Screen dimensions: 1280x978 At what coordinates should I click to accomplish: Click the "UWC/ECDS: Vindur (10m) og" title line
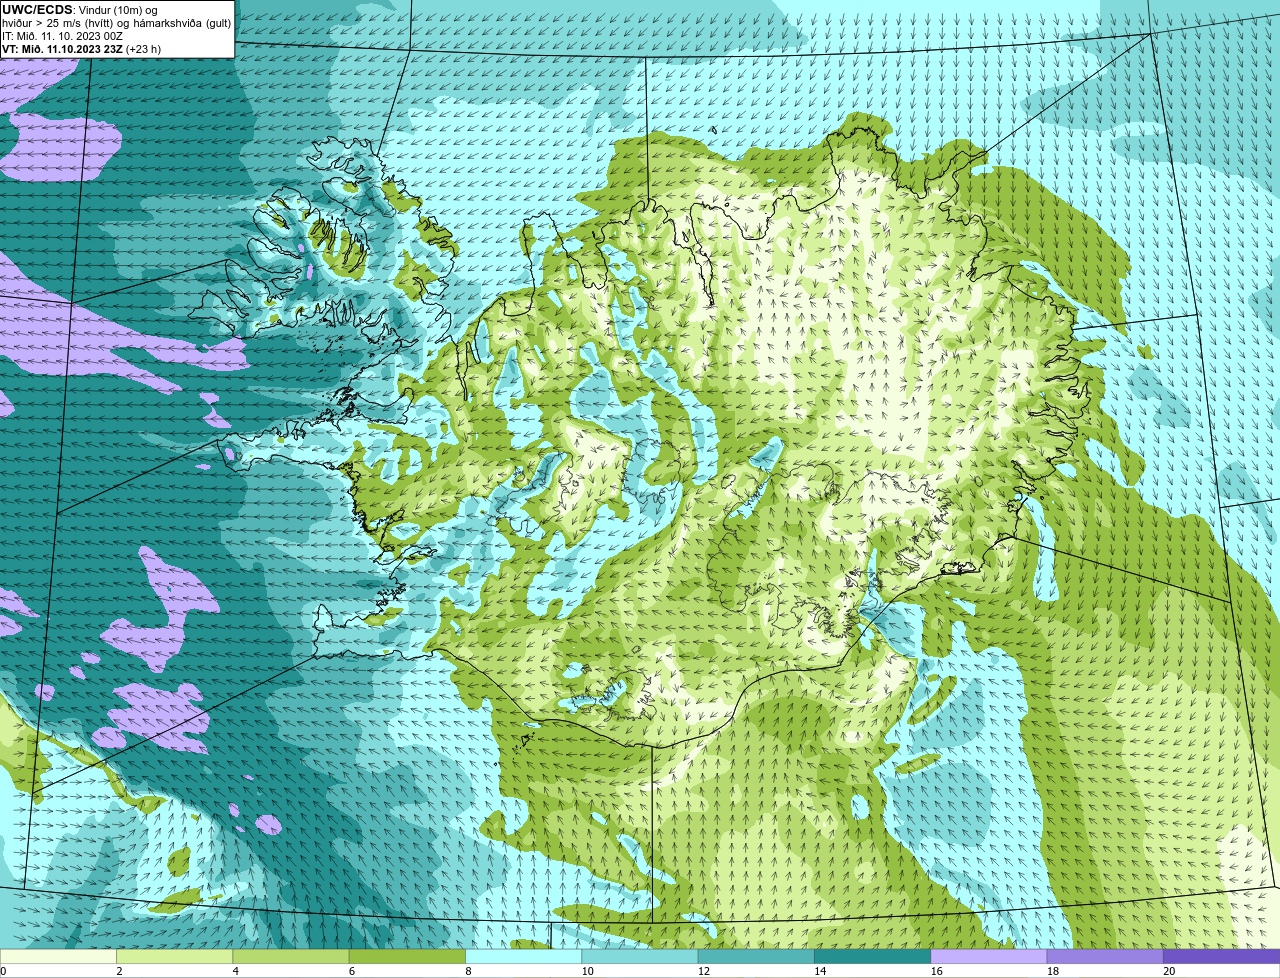tap(80, 10)
